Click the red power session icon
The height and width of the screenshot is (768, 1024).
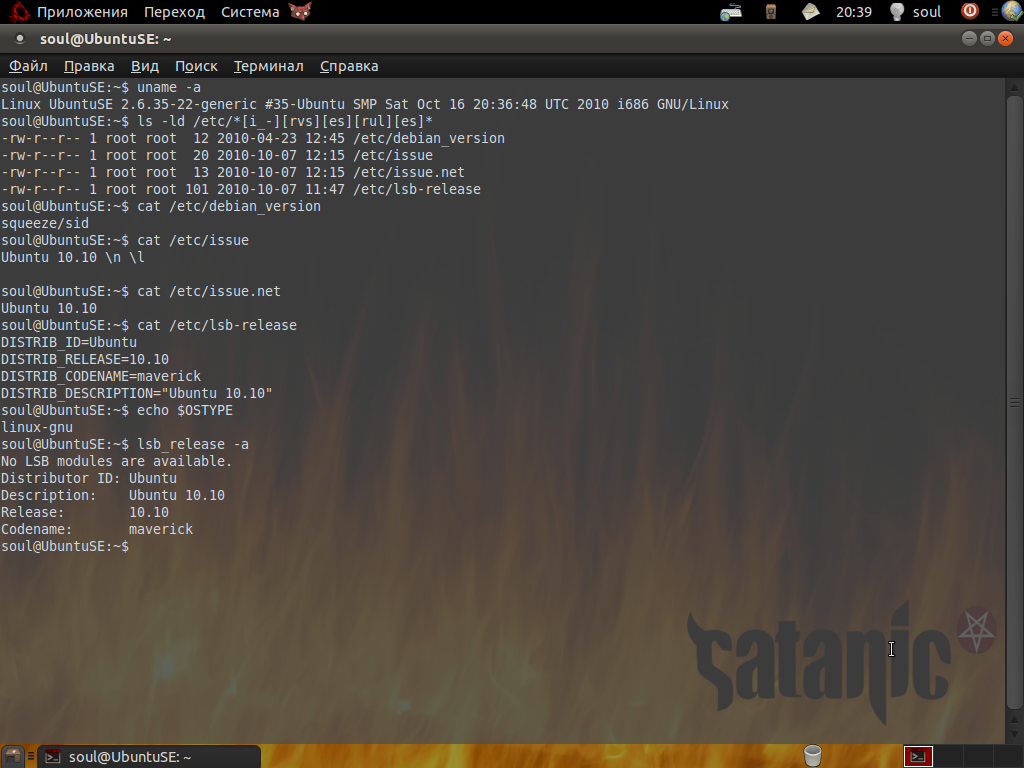click(970, 11)
